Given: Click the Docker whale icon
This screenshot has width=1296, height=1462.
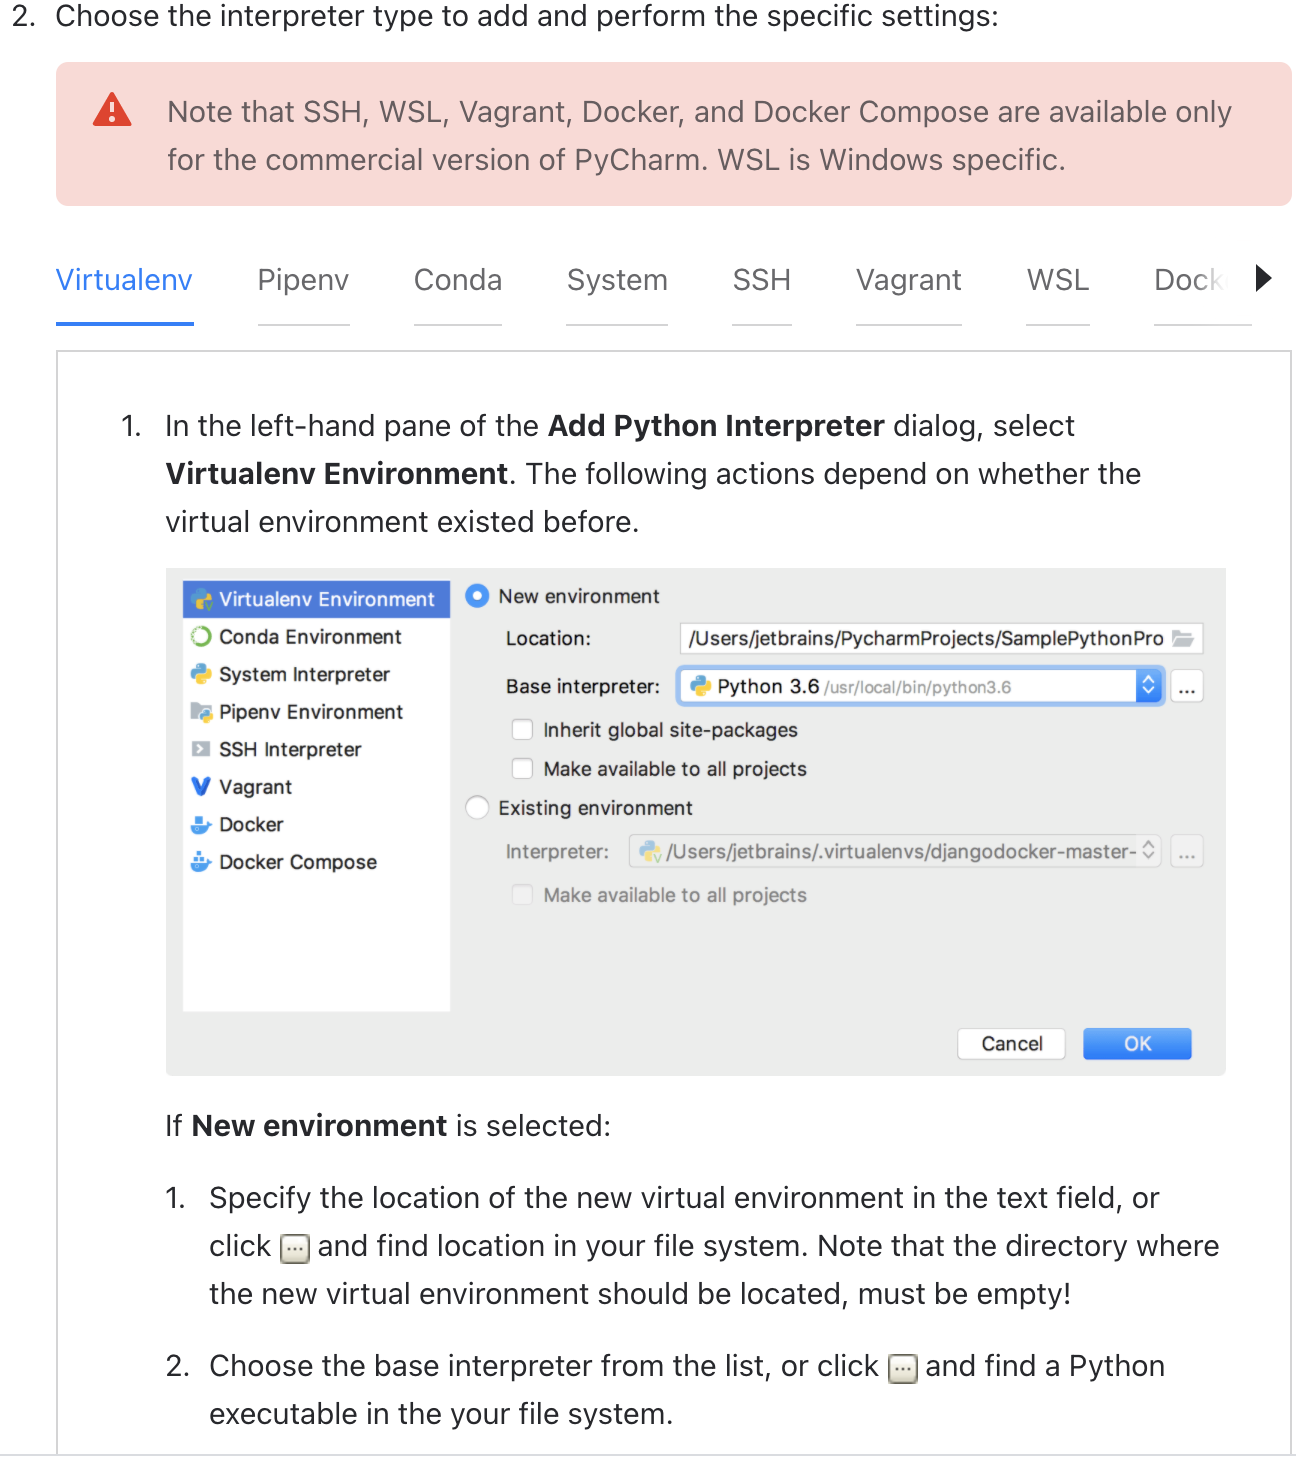Looking at the screenshot, I should (x=201, y=825).
